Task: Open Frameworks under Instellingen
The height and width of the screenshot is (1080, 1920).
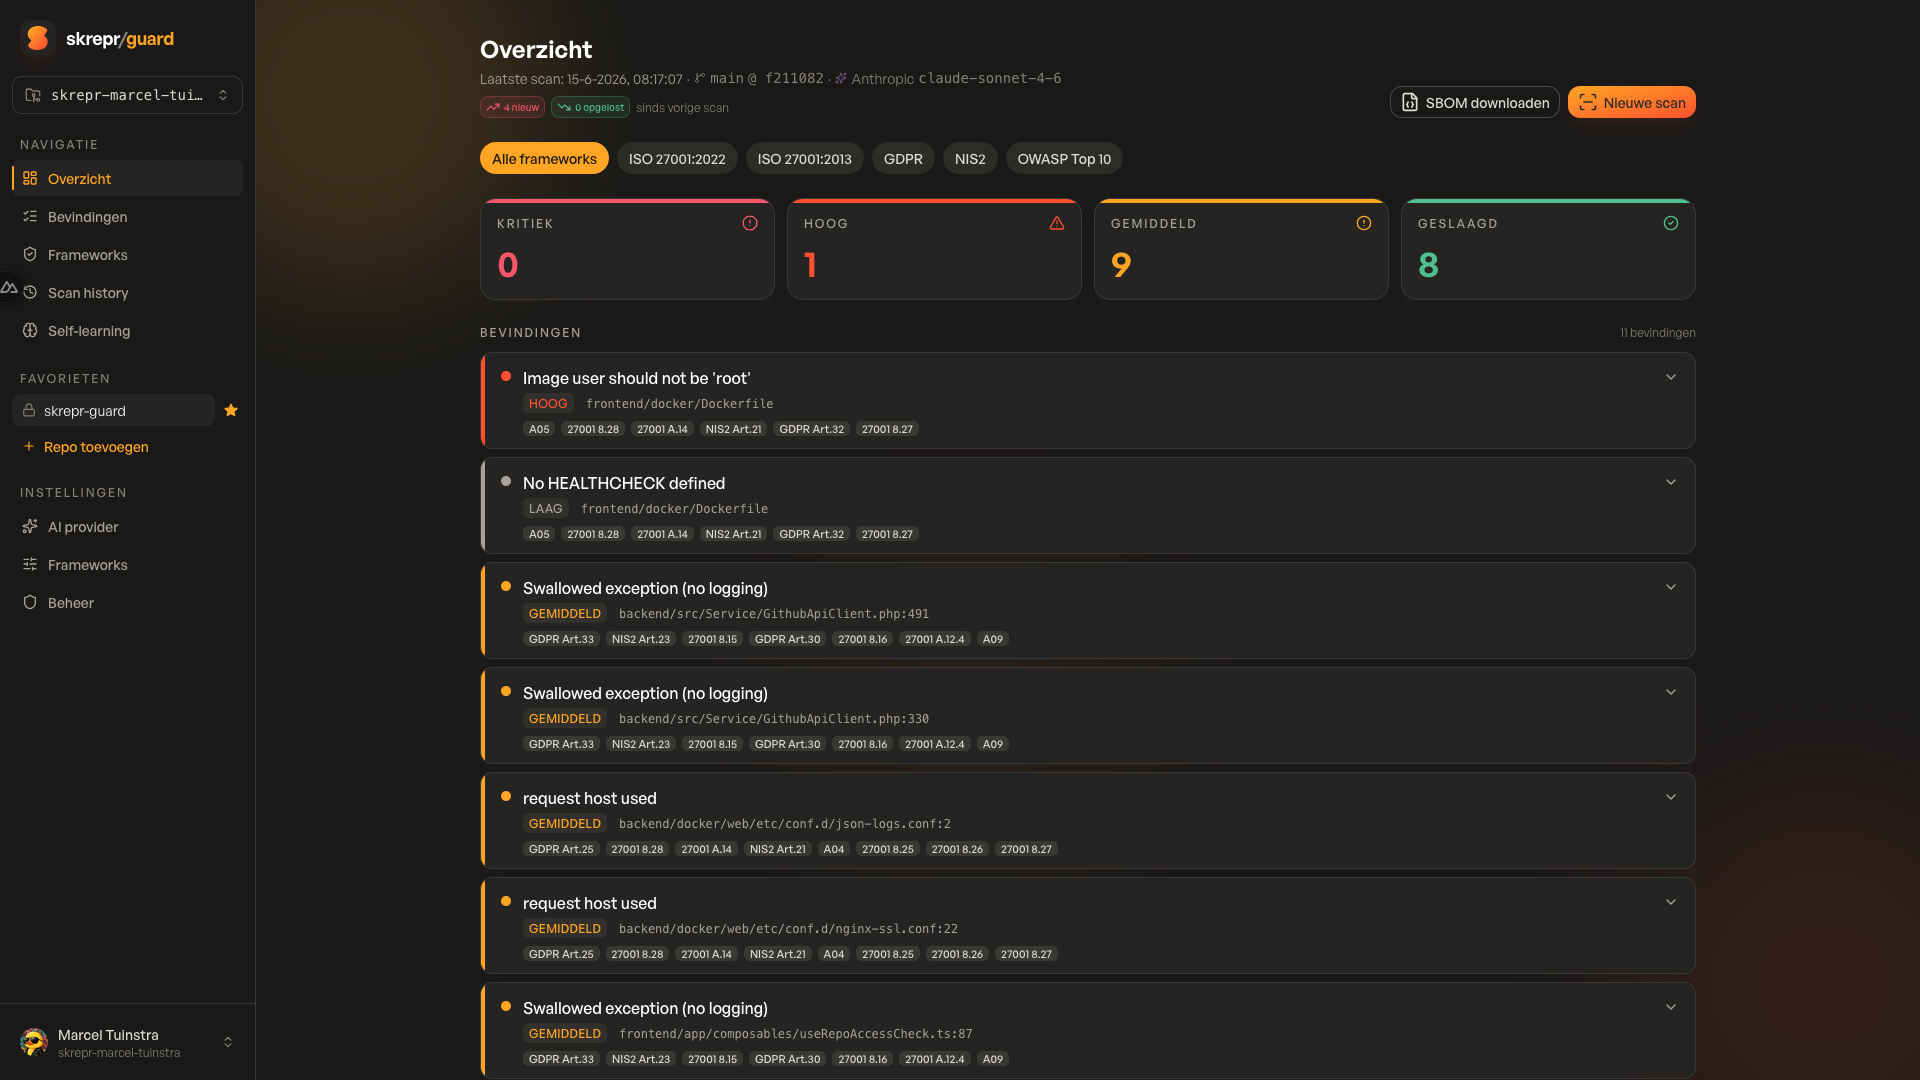Action: pos(127,564)
